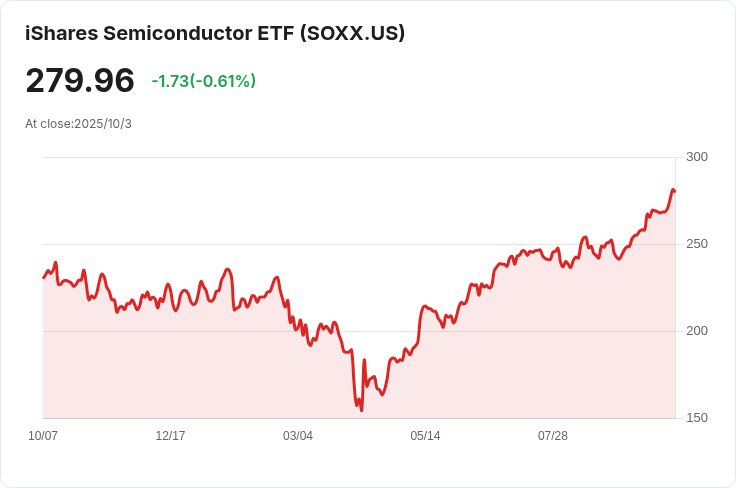
Task: Click the -1.73(-0.61%) change text
Action: point(203,81)
